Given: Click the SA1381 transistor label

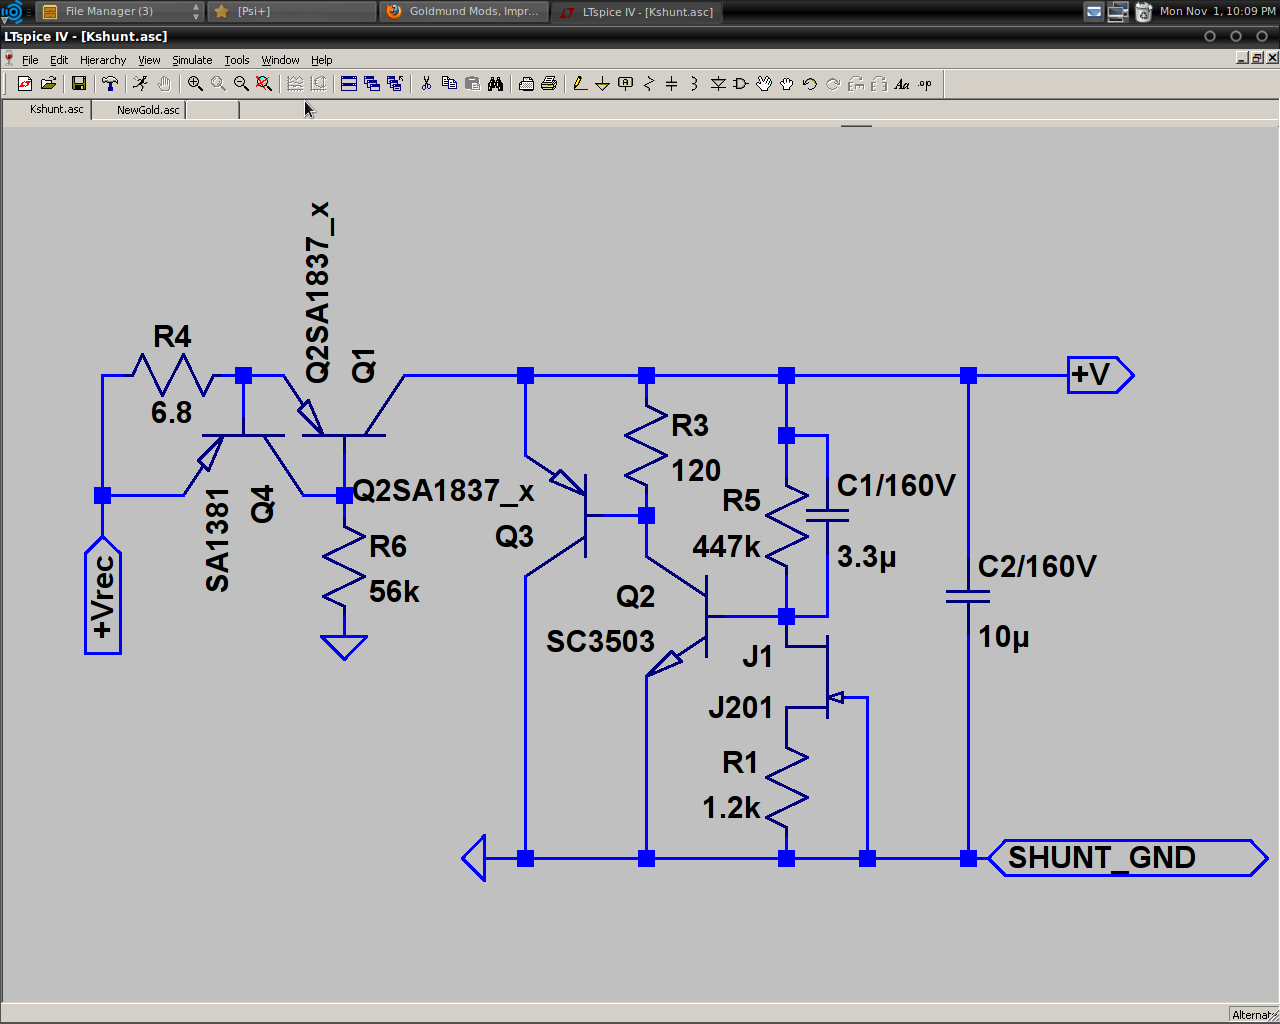Looking at the screenshot, I should point(217,540).
